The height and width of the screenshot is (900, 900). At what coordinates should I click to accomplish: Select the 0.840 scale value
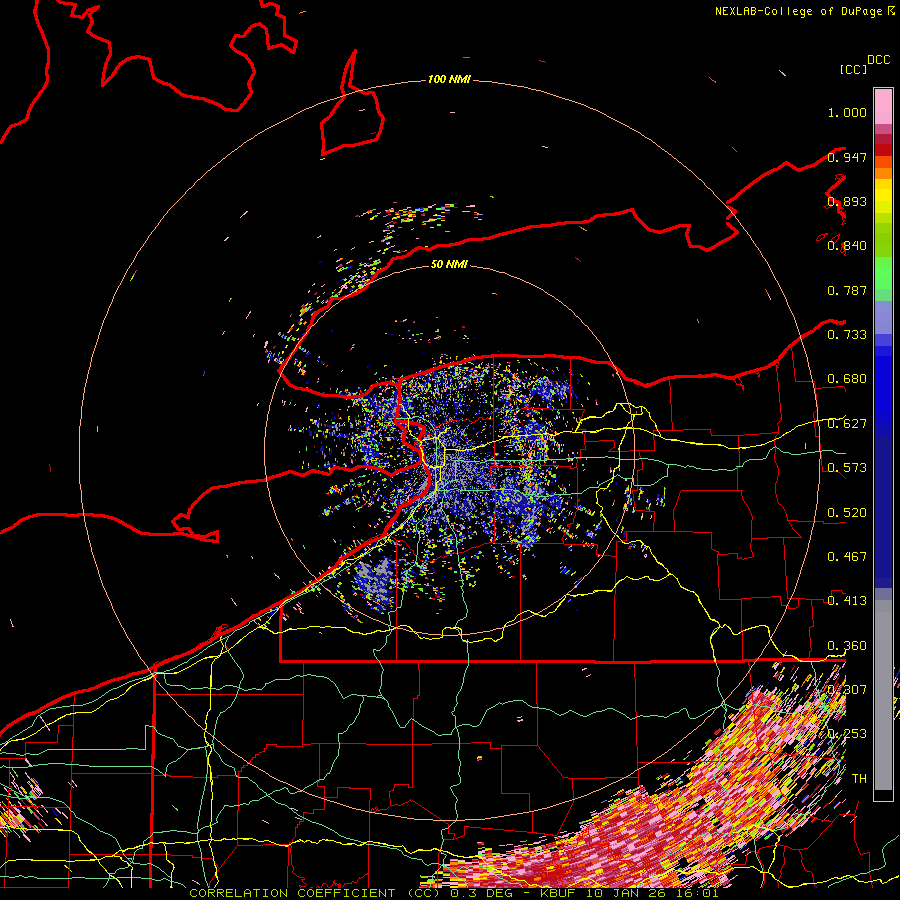pyautogui.click(x=847, y=246)
